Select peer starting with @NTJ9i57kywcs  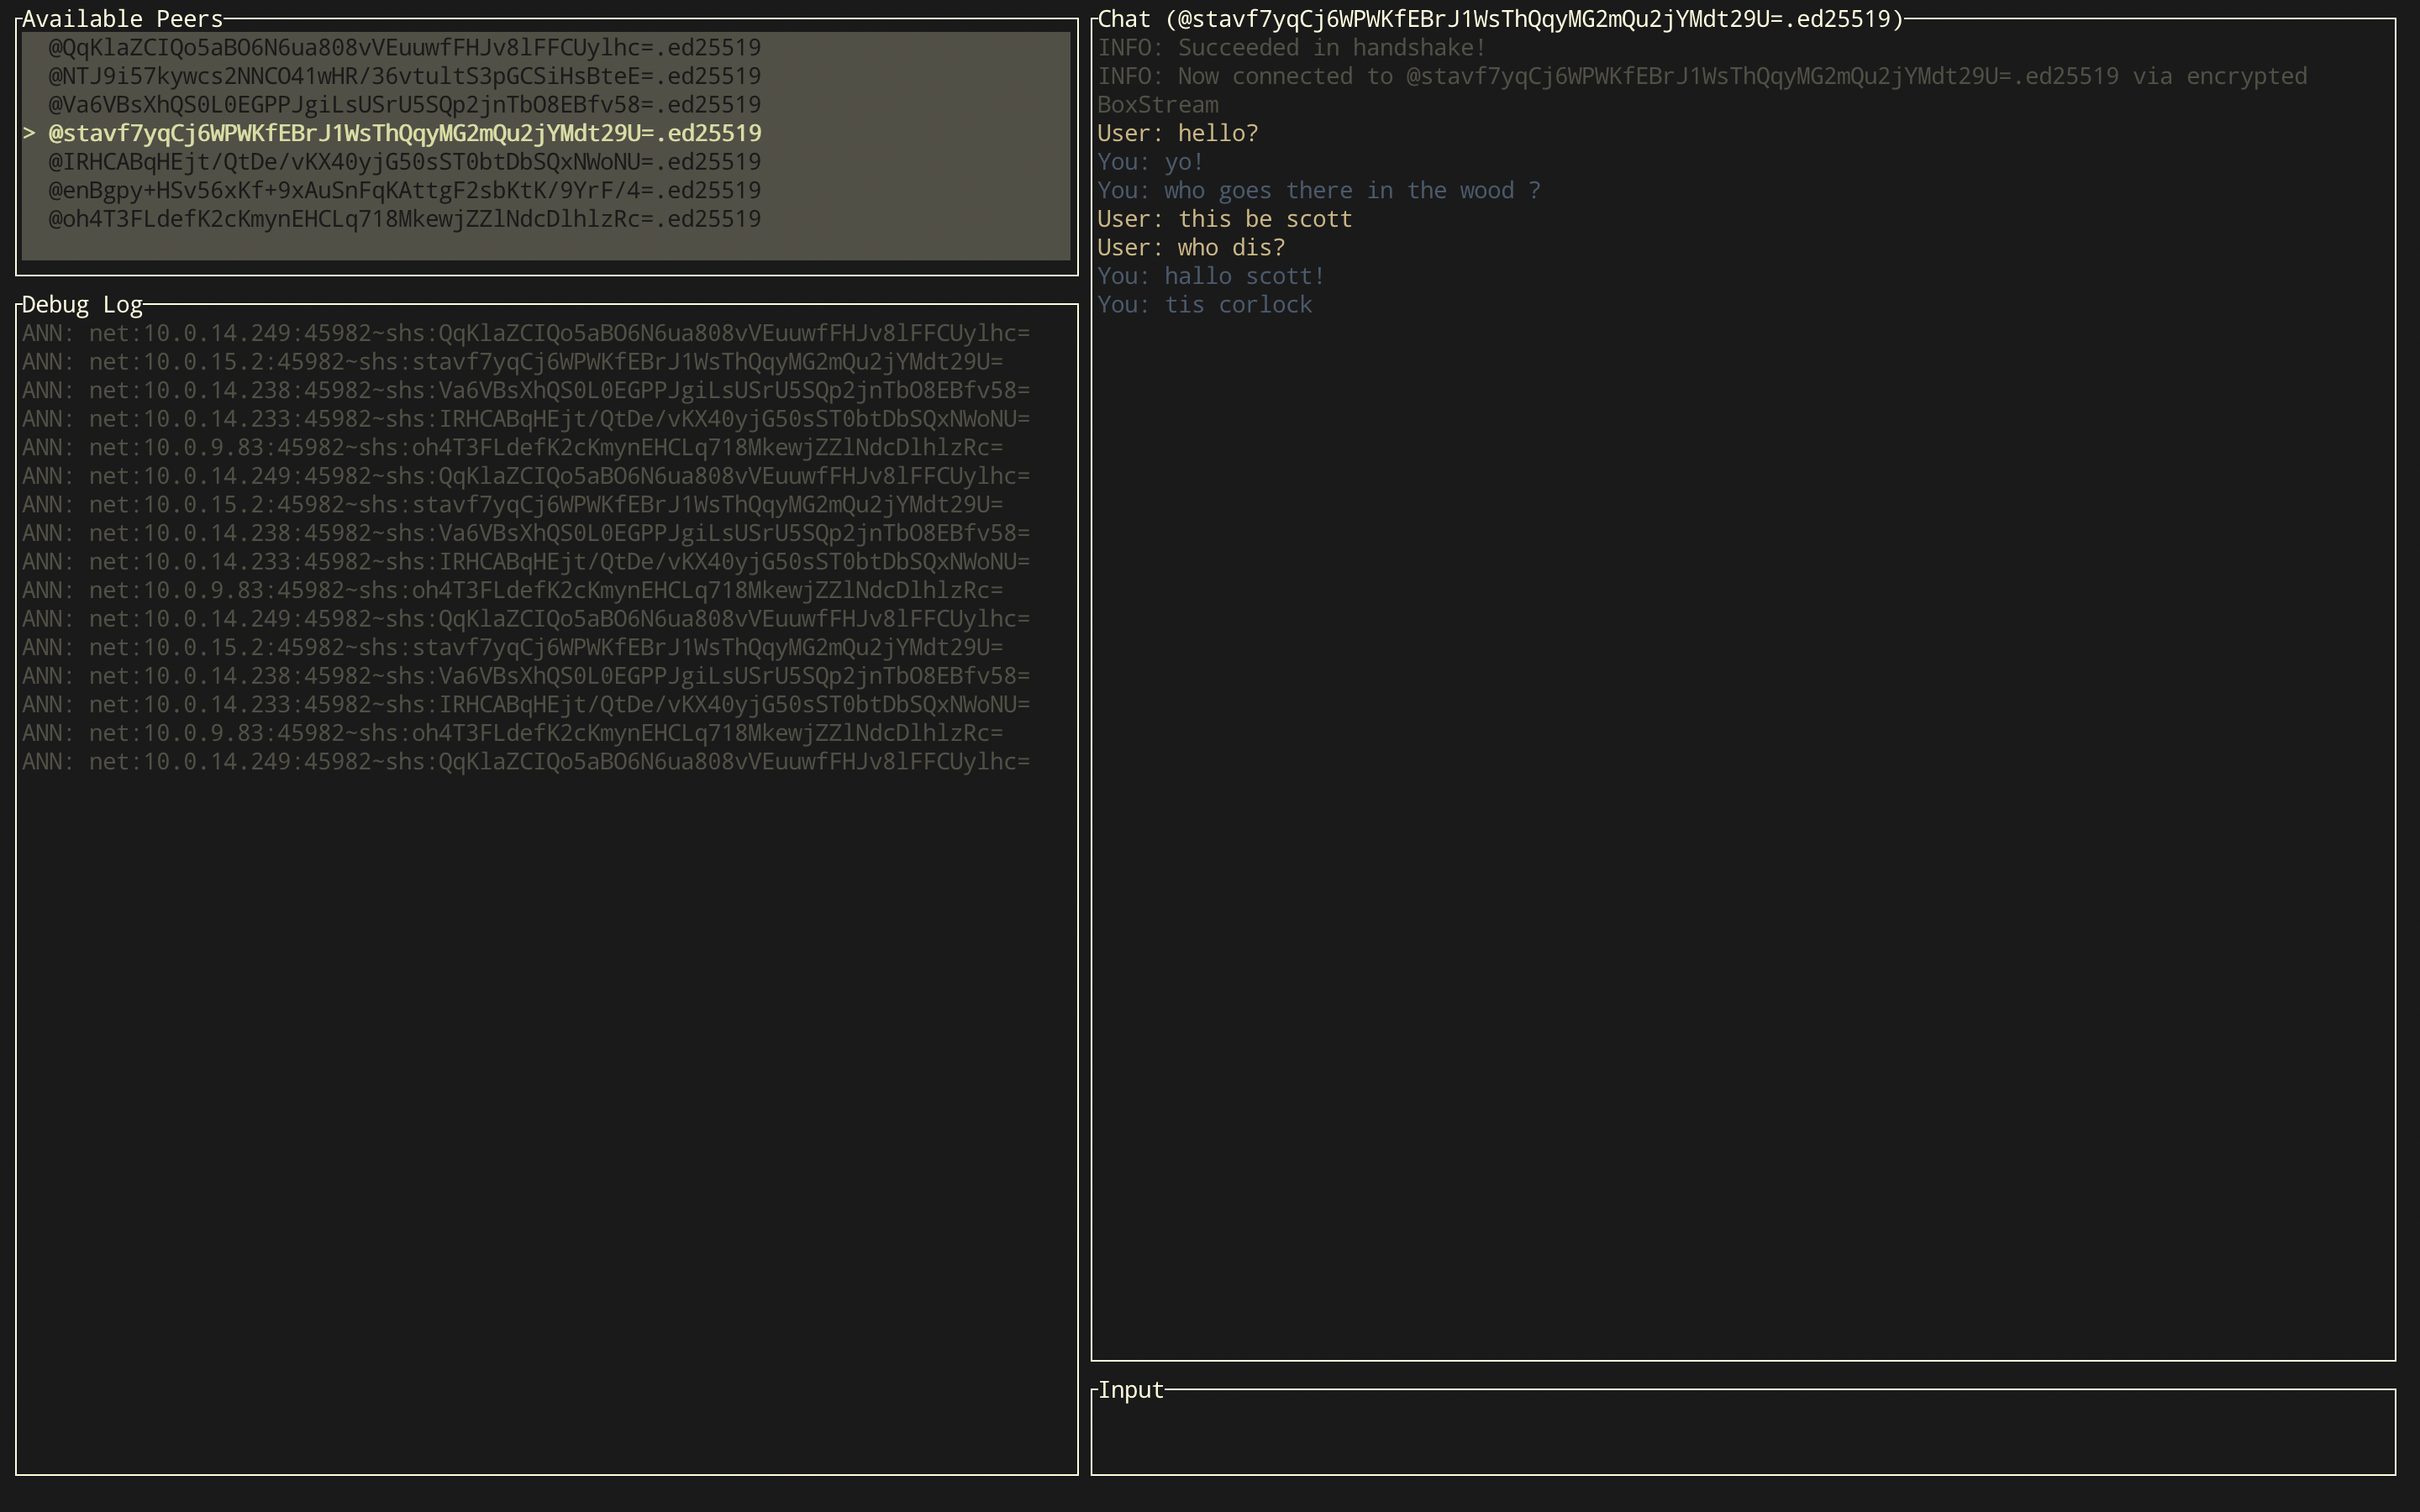(x=404, y=76)
